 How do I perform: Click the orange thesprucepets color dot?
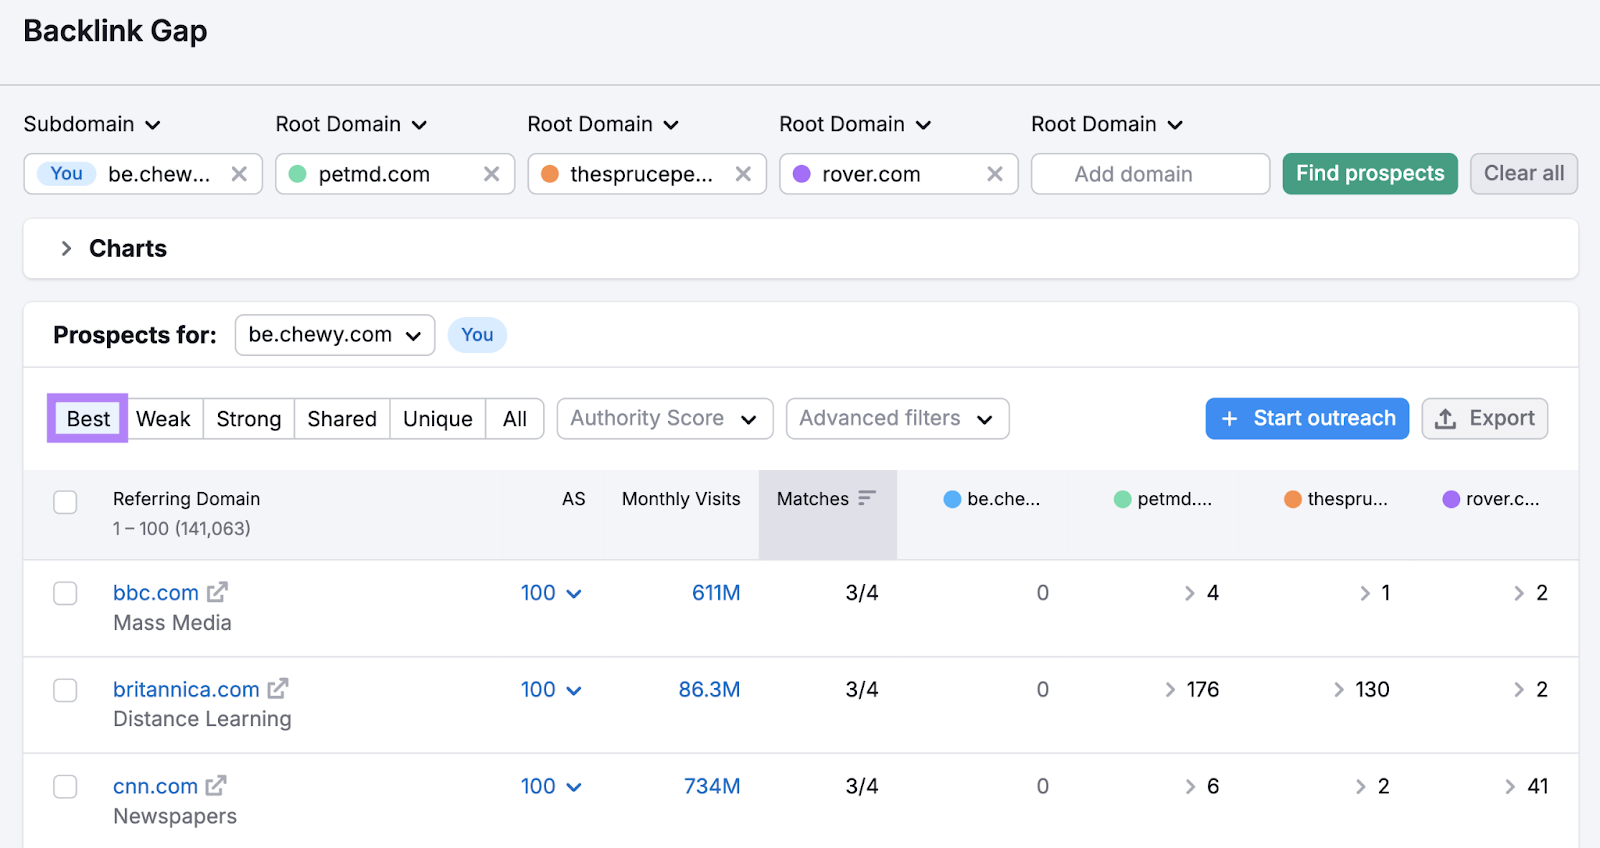pyautogui.click(x=550, y=174)
